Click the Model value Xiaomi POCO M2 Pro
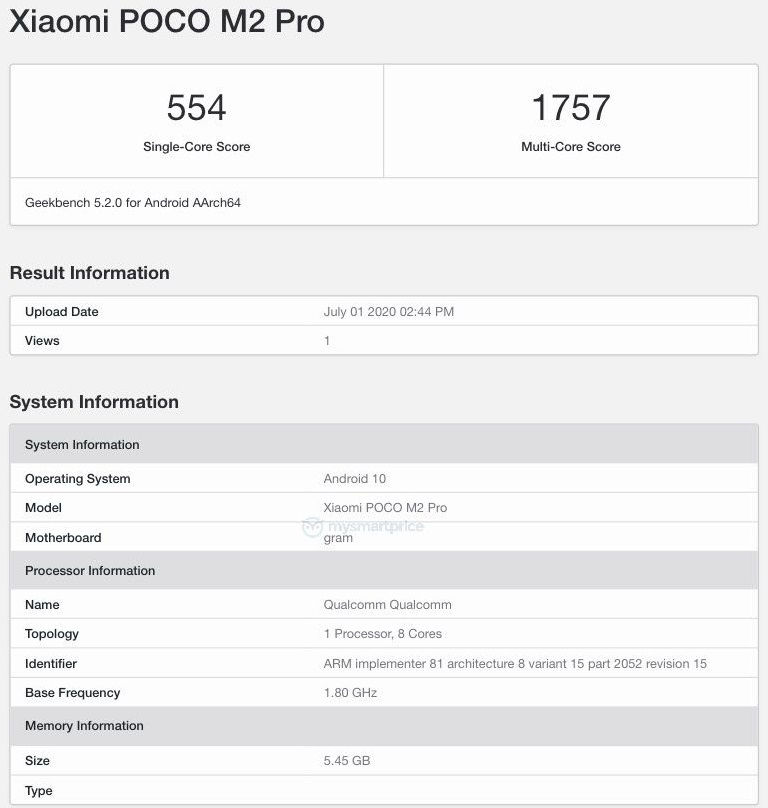This screenshot has height=808, width=768. [385, 508]
